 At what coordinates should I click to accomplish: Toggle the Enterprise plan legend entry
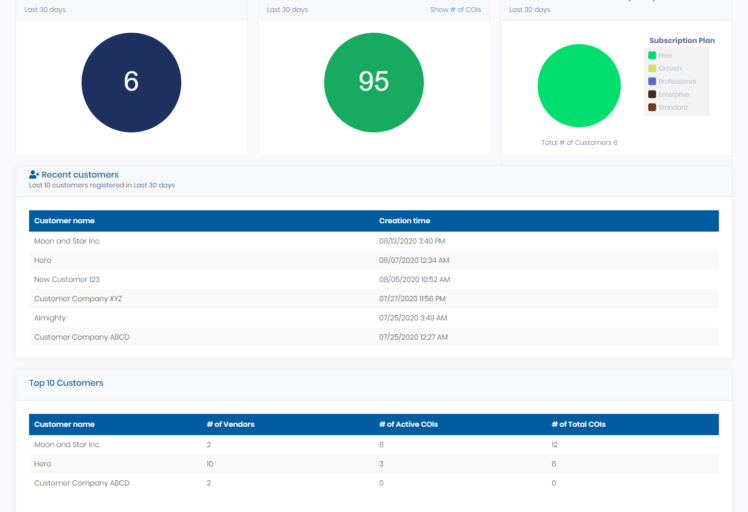(652, 94)
